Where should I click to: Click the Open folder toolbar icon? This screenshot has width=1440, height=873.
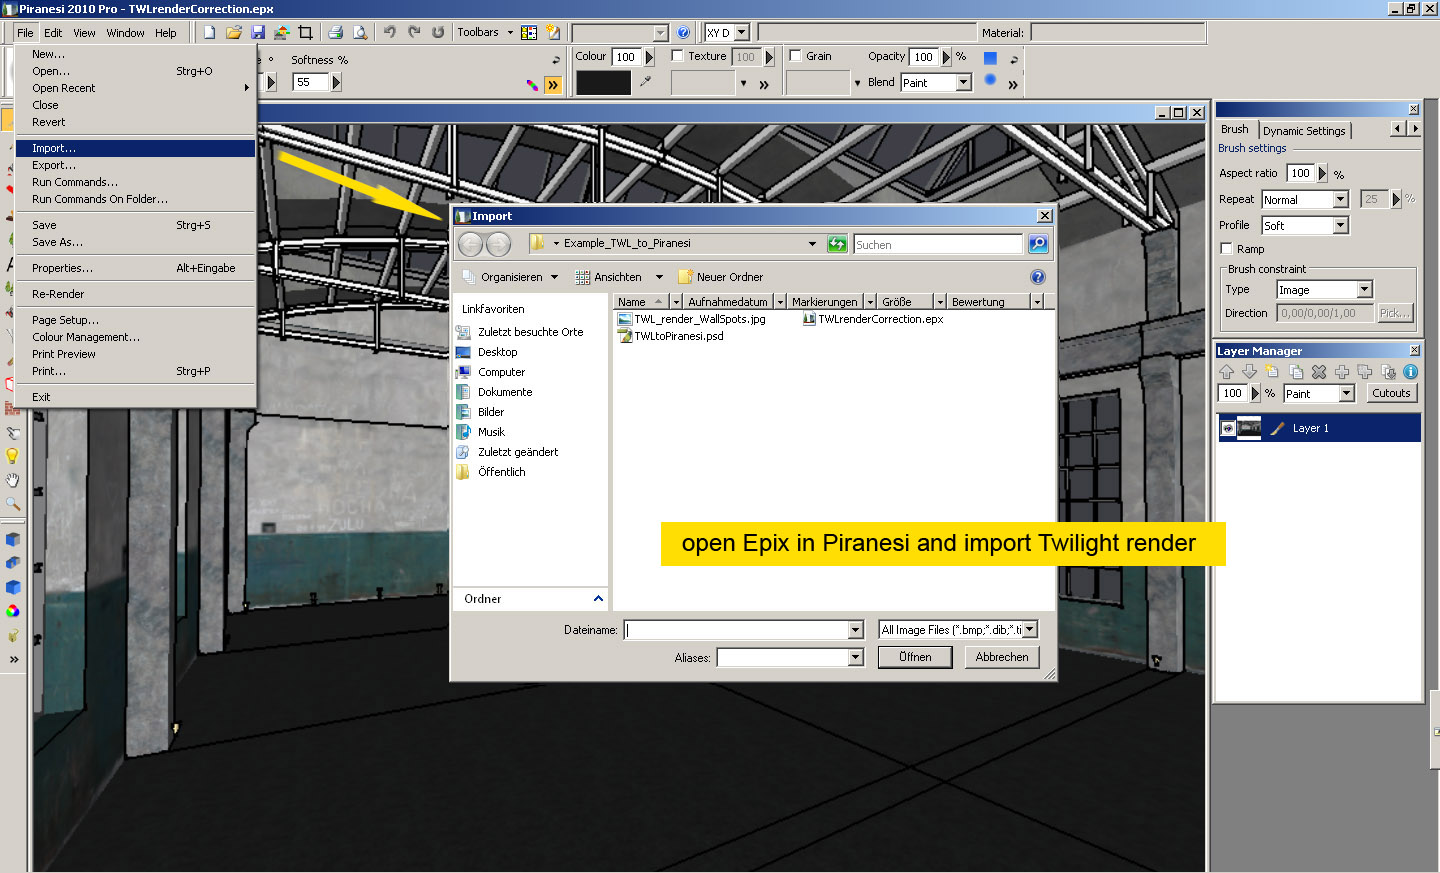233,32
